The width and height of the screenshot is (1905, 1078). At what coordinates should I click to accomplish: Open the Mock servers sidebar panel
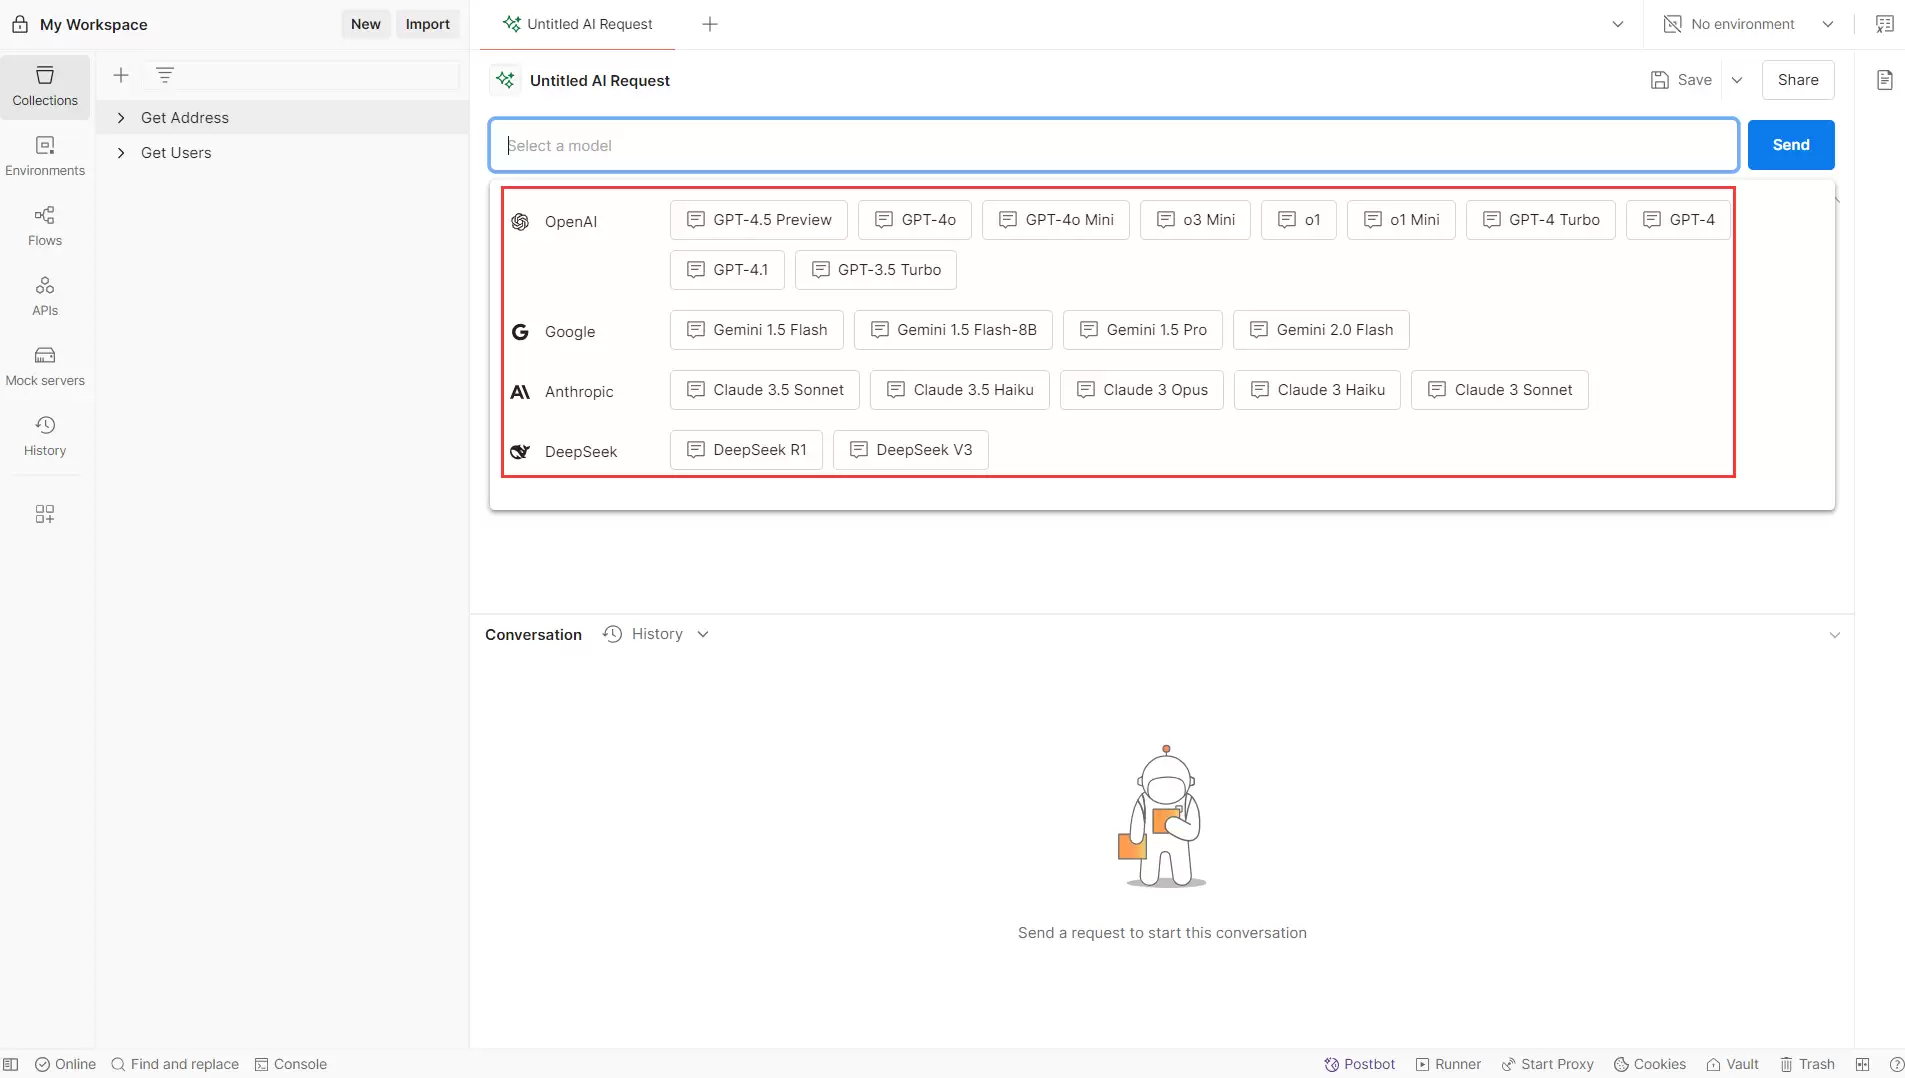coord(45,367)
